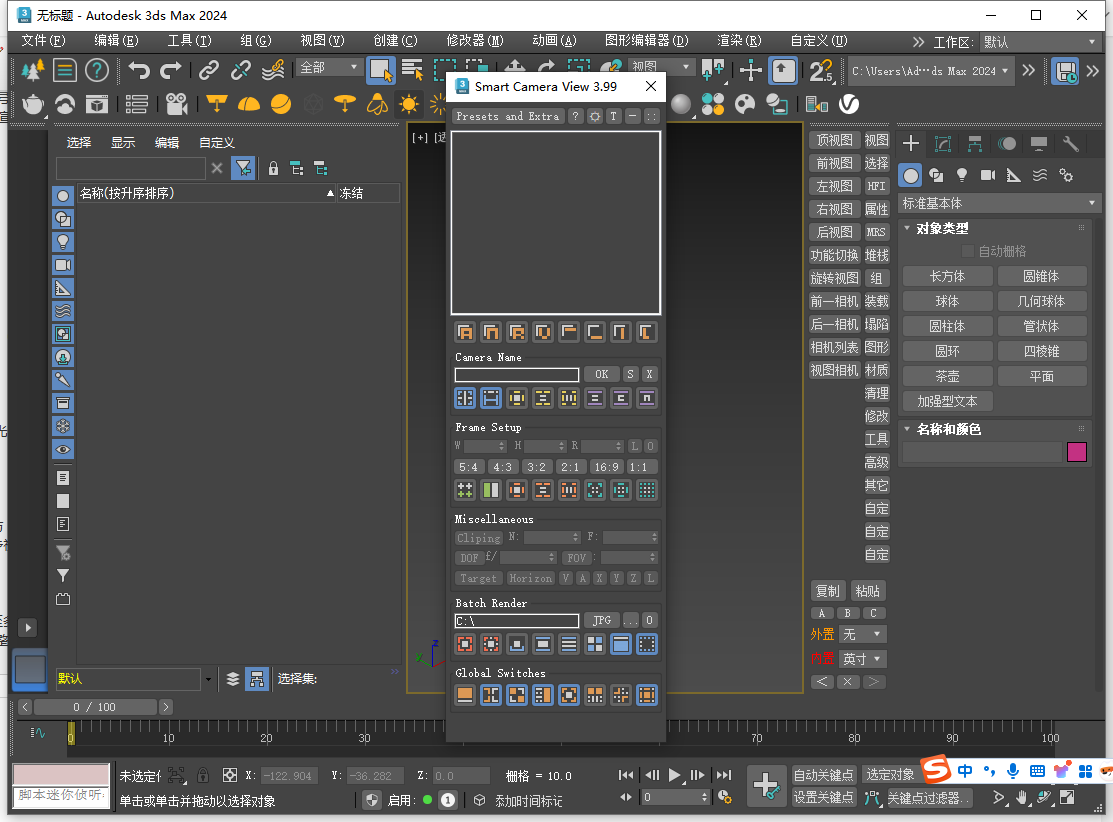Open the Lights category in the Create panel
This screenshot has width=1113, height=822.
tap(962, 175)
